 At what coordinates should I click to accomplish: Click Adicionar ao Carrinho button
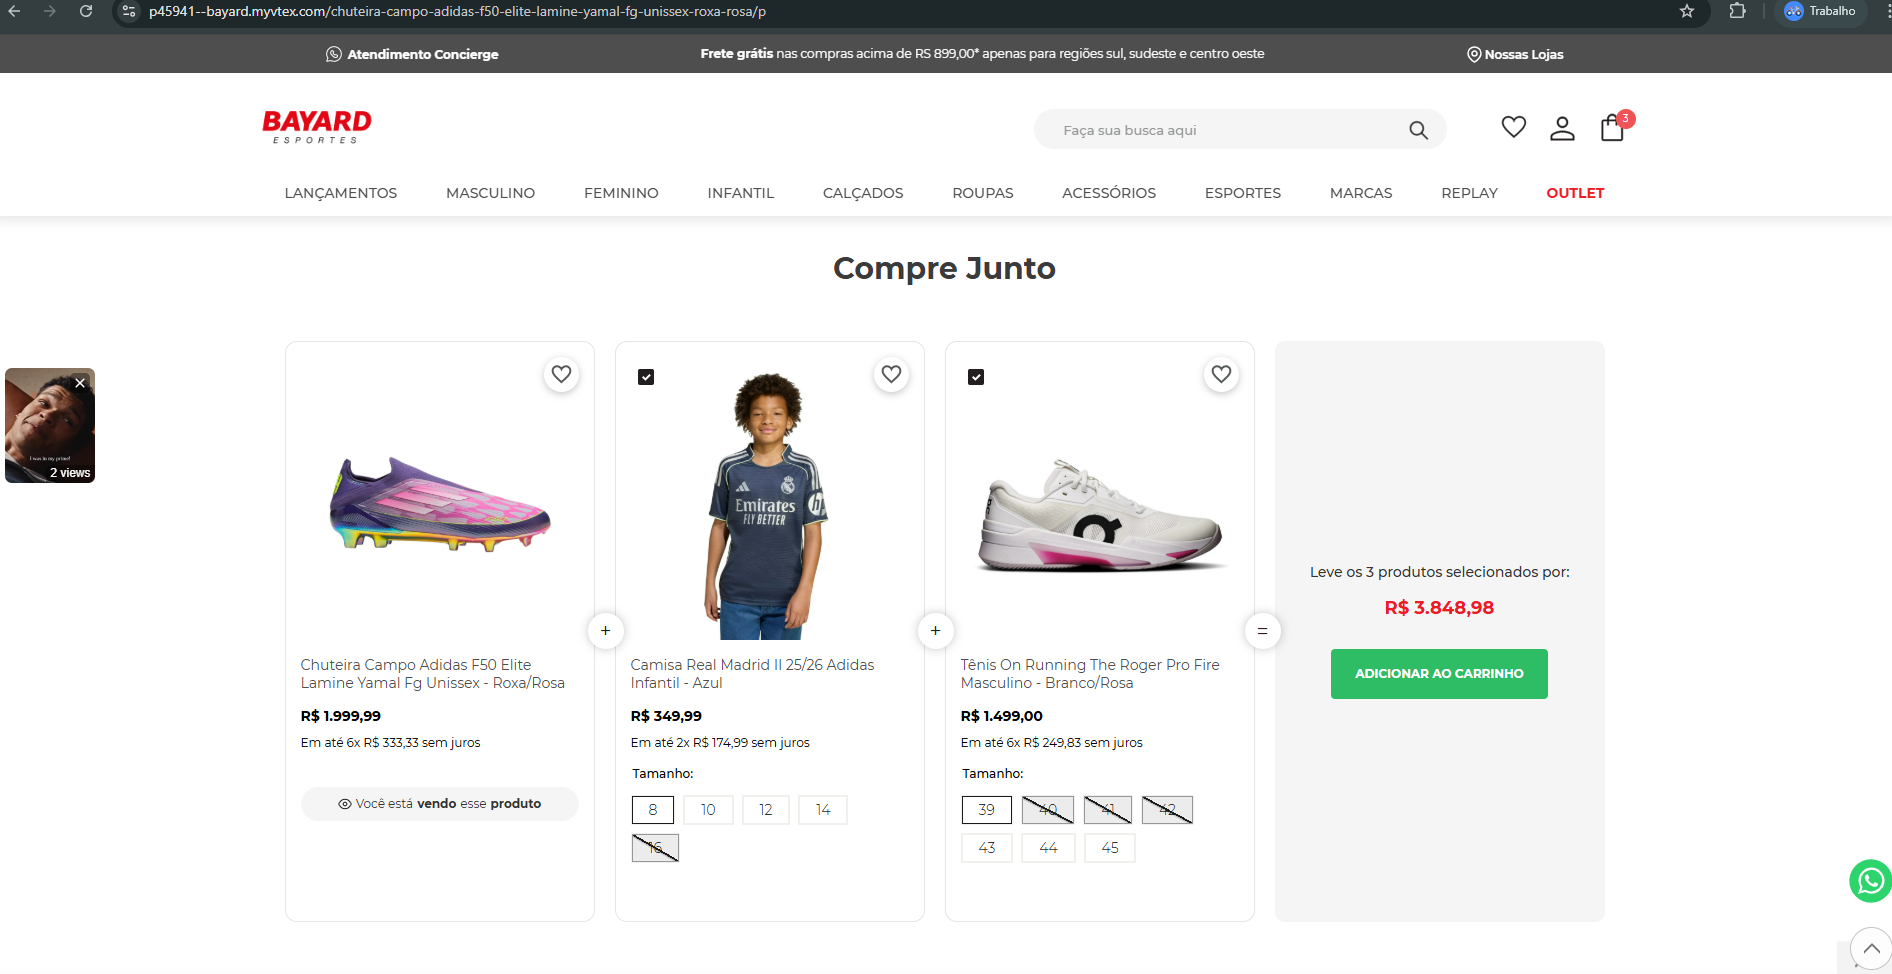coord(1439,674)
